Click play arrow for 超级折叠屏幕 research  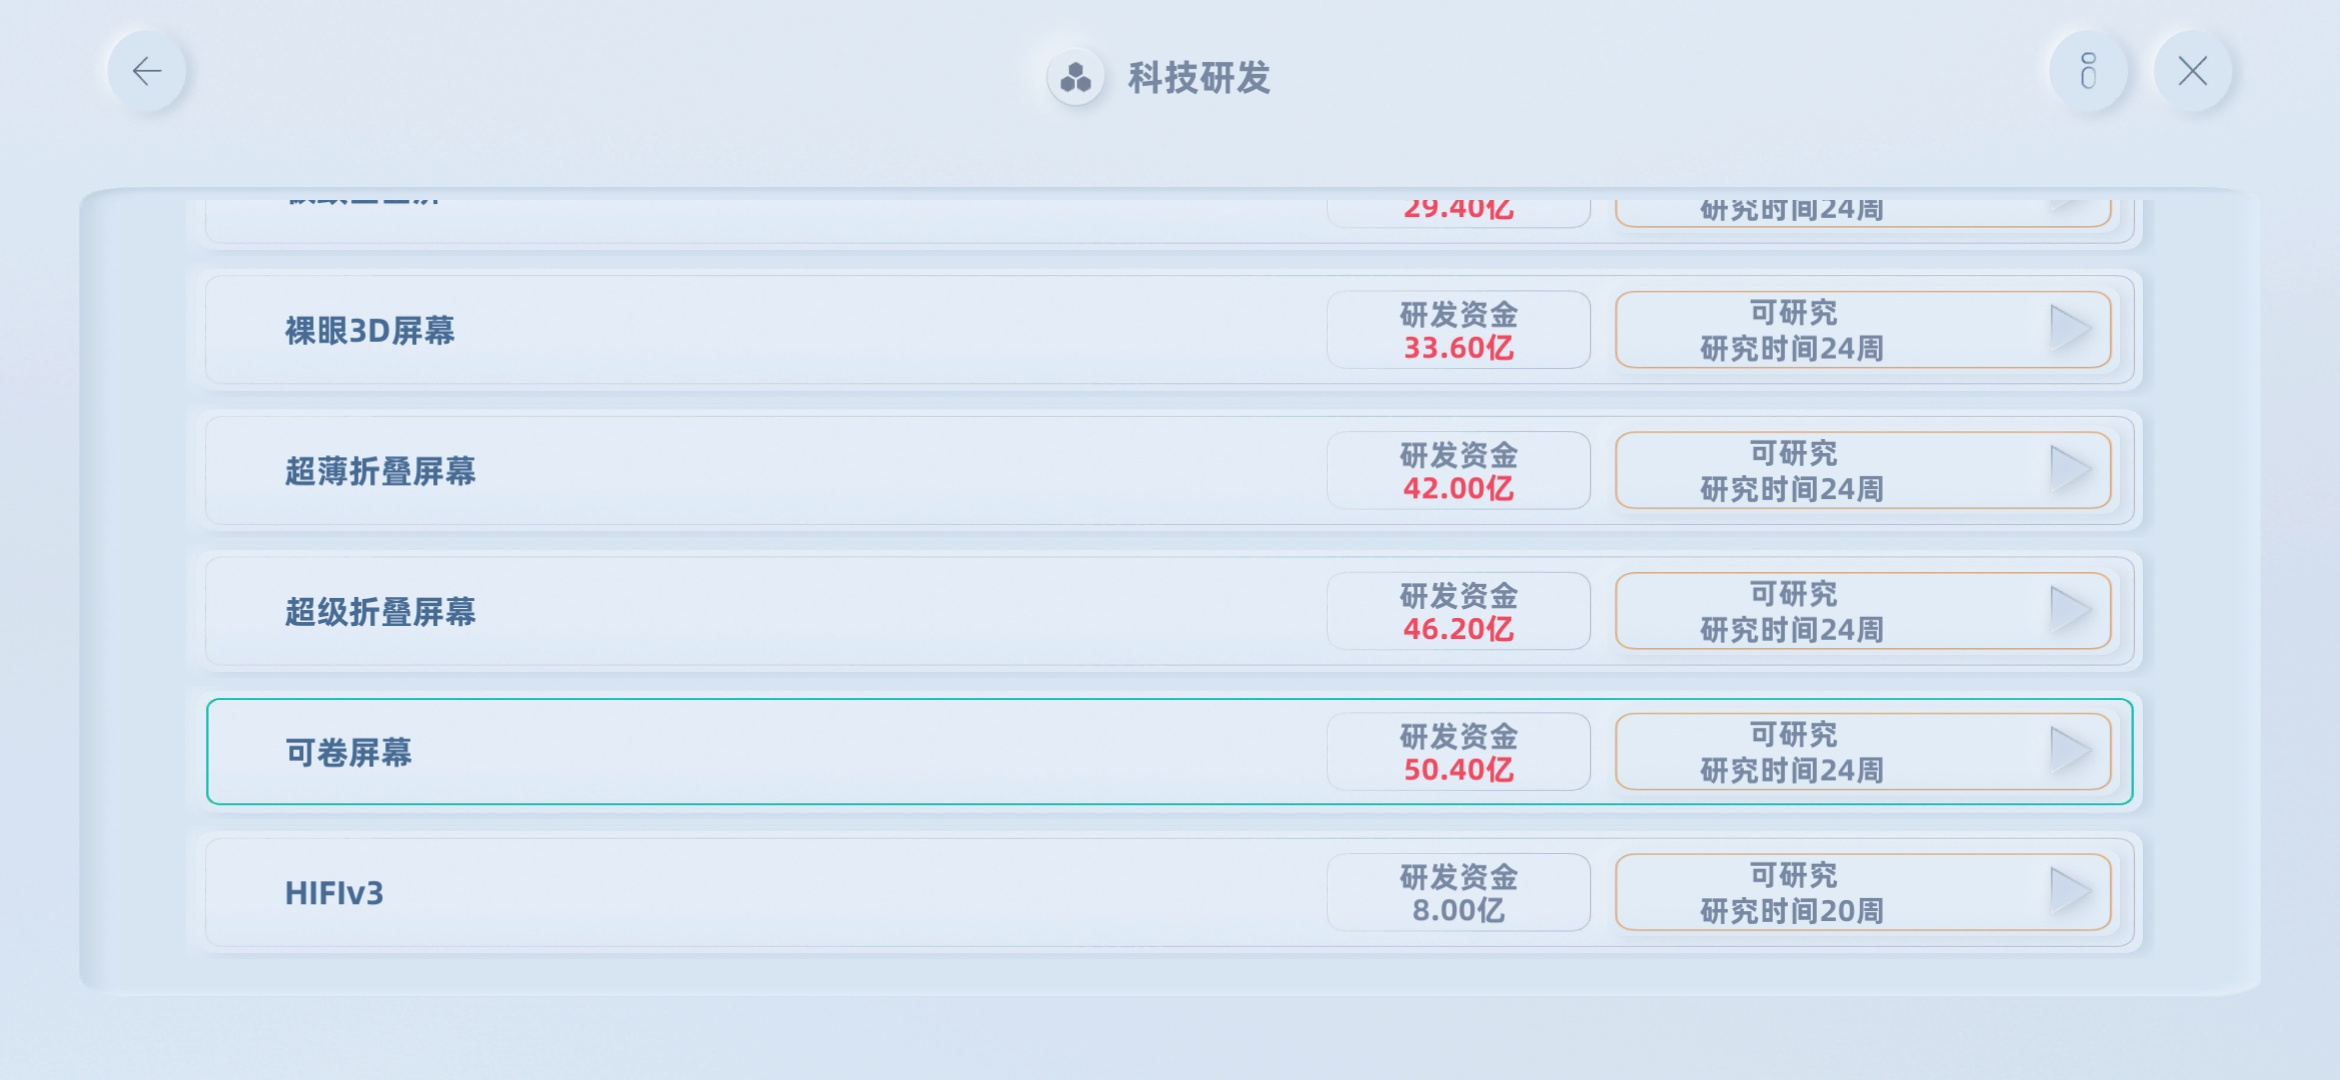(x=2070, y=610)
